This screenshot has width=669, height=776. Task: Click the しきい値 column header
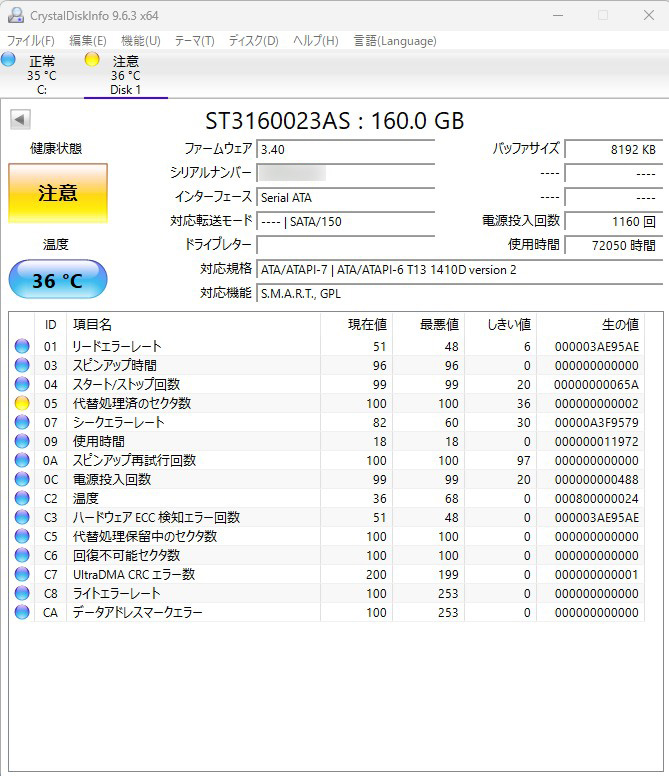(501, 325)
